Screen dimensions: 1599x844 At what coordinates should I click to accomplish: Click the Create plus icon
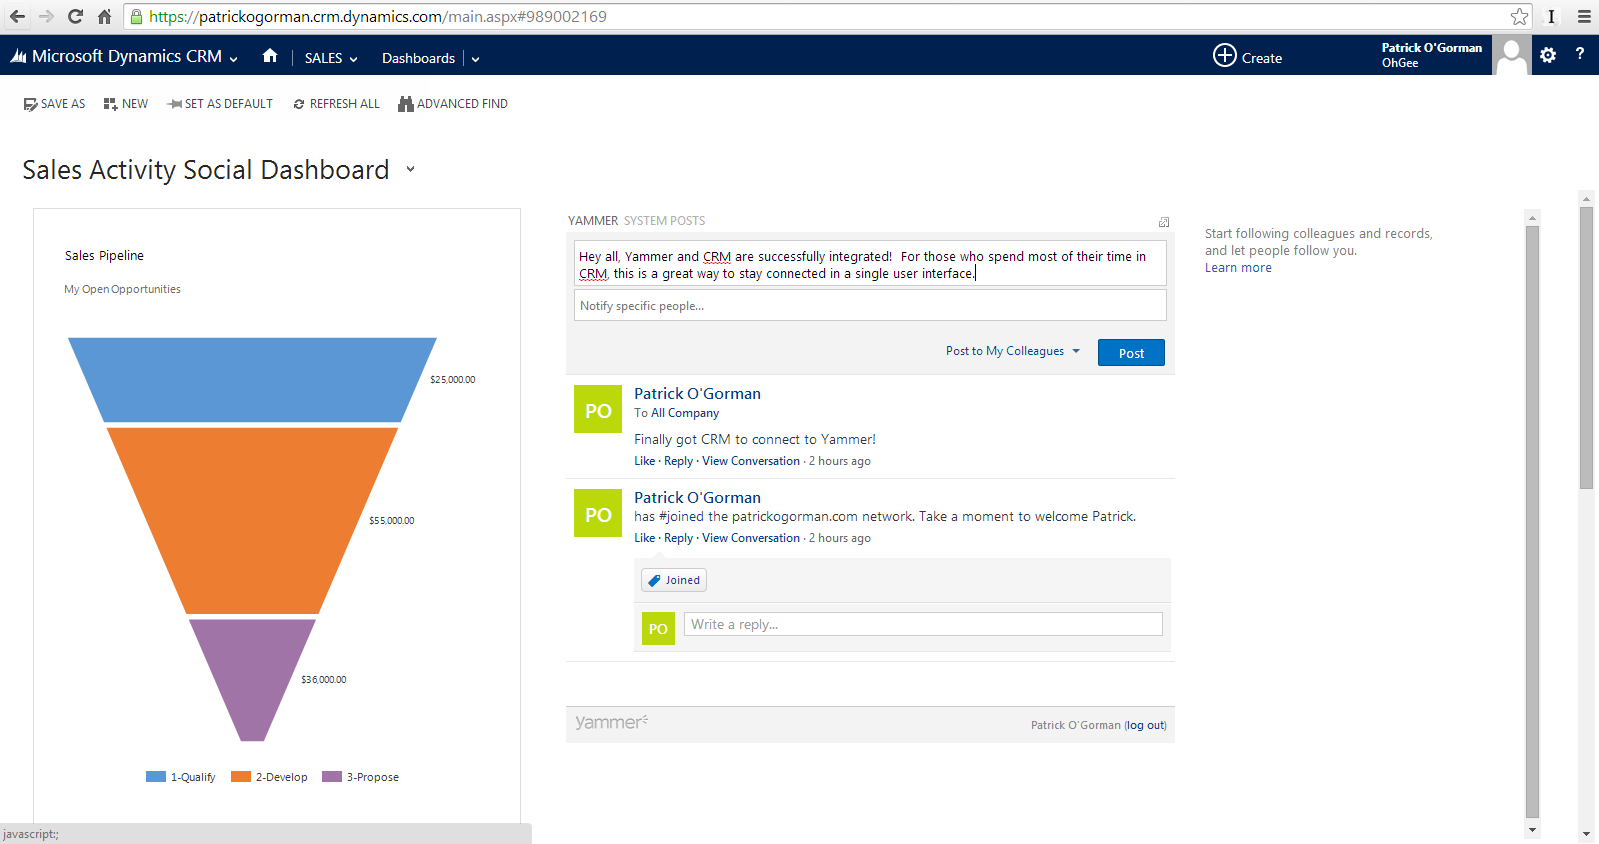[1225, 55]
